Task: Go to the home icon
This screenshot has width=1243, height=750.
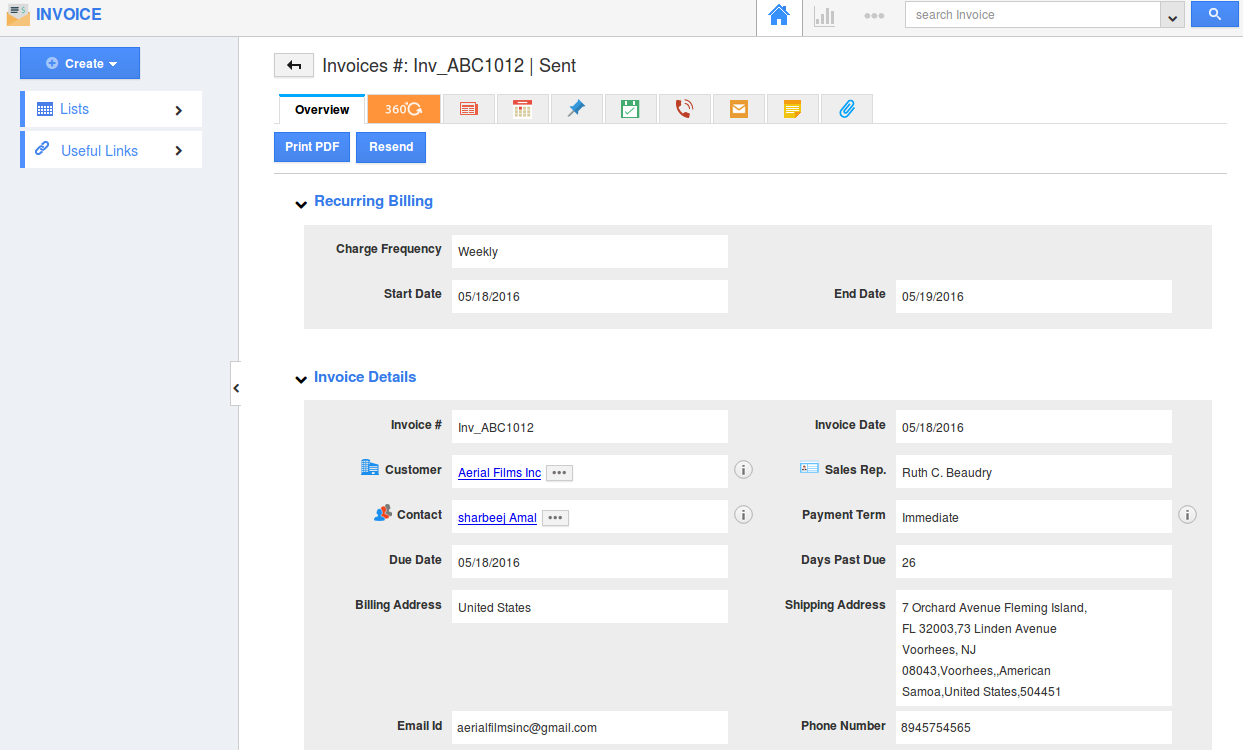Action: [x=778, y=16]
